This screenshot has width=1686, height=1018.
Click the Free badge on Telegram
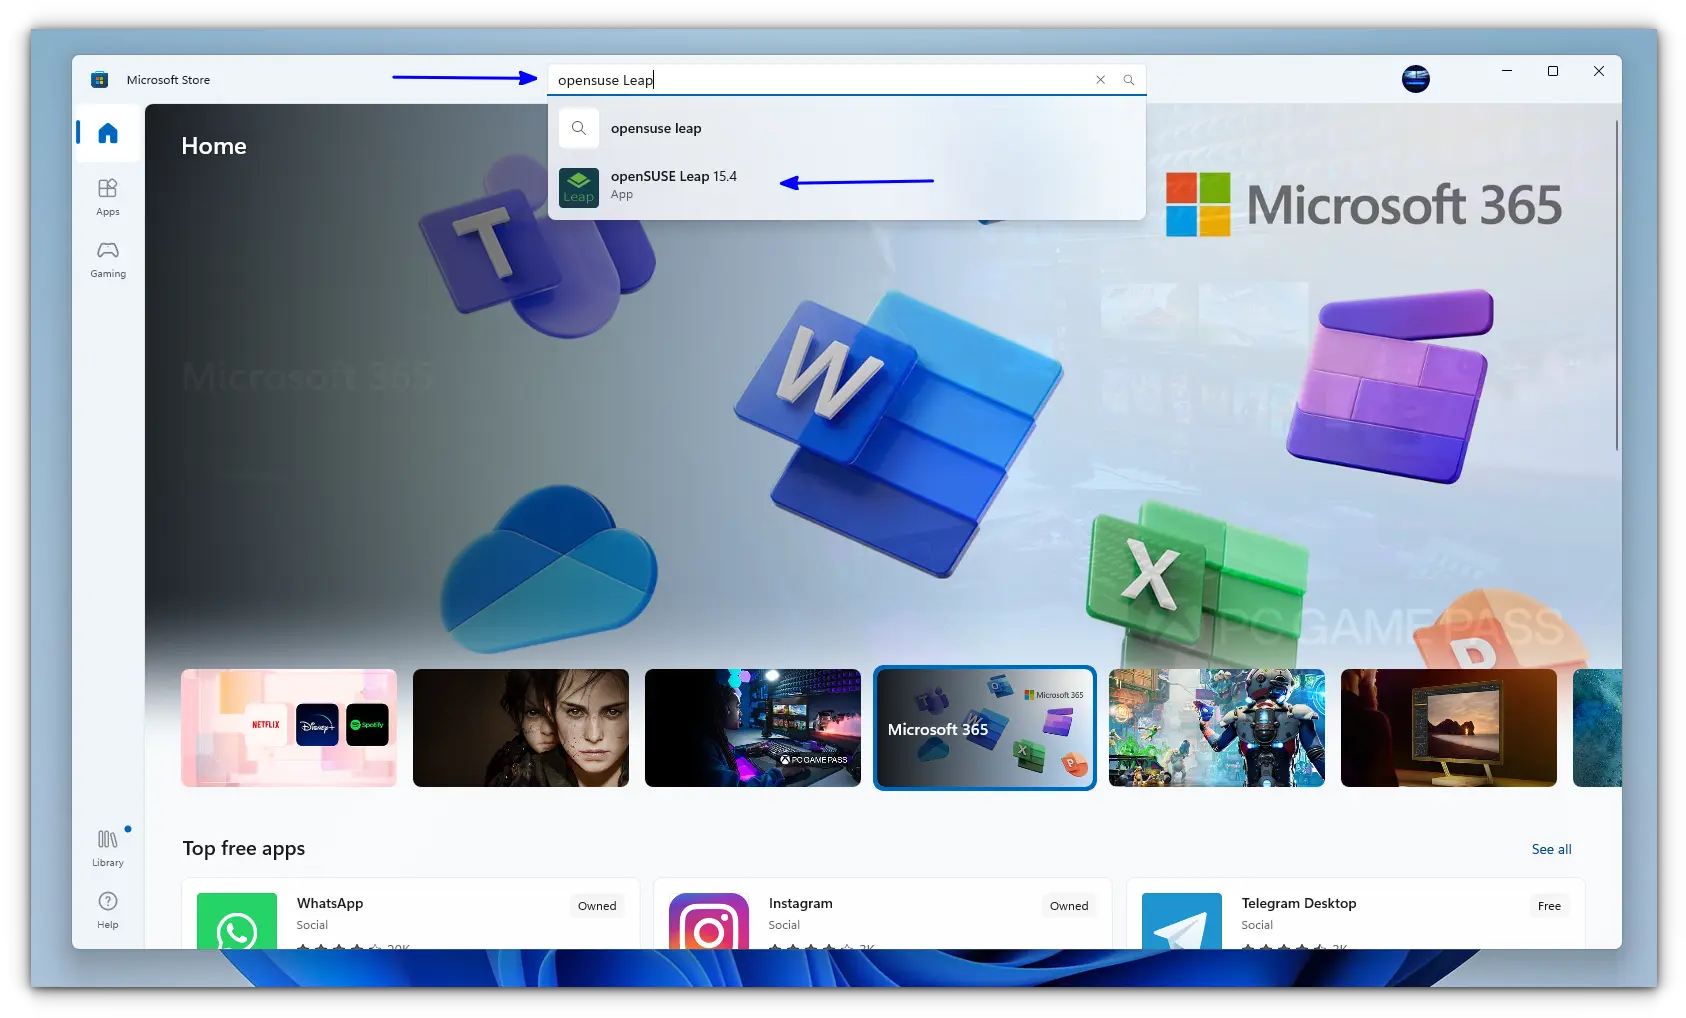coord(1549,906)
